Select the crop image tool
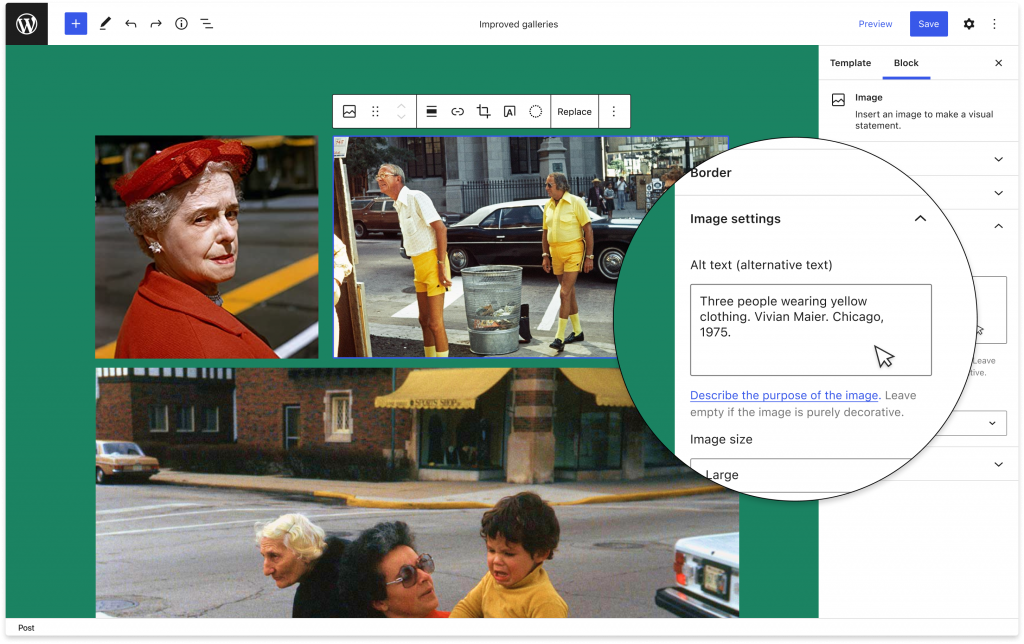This screenshot has width=1024, height=644. pyautogui.click(x=483, y=112)
